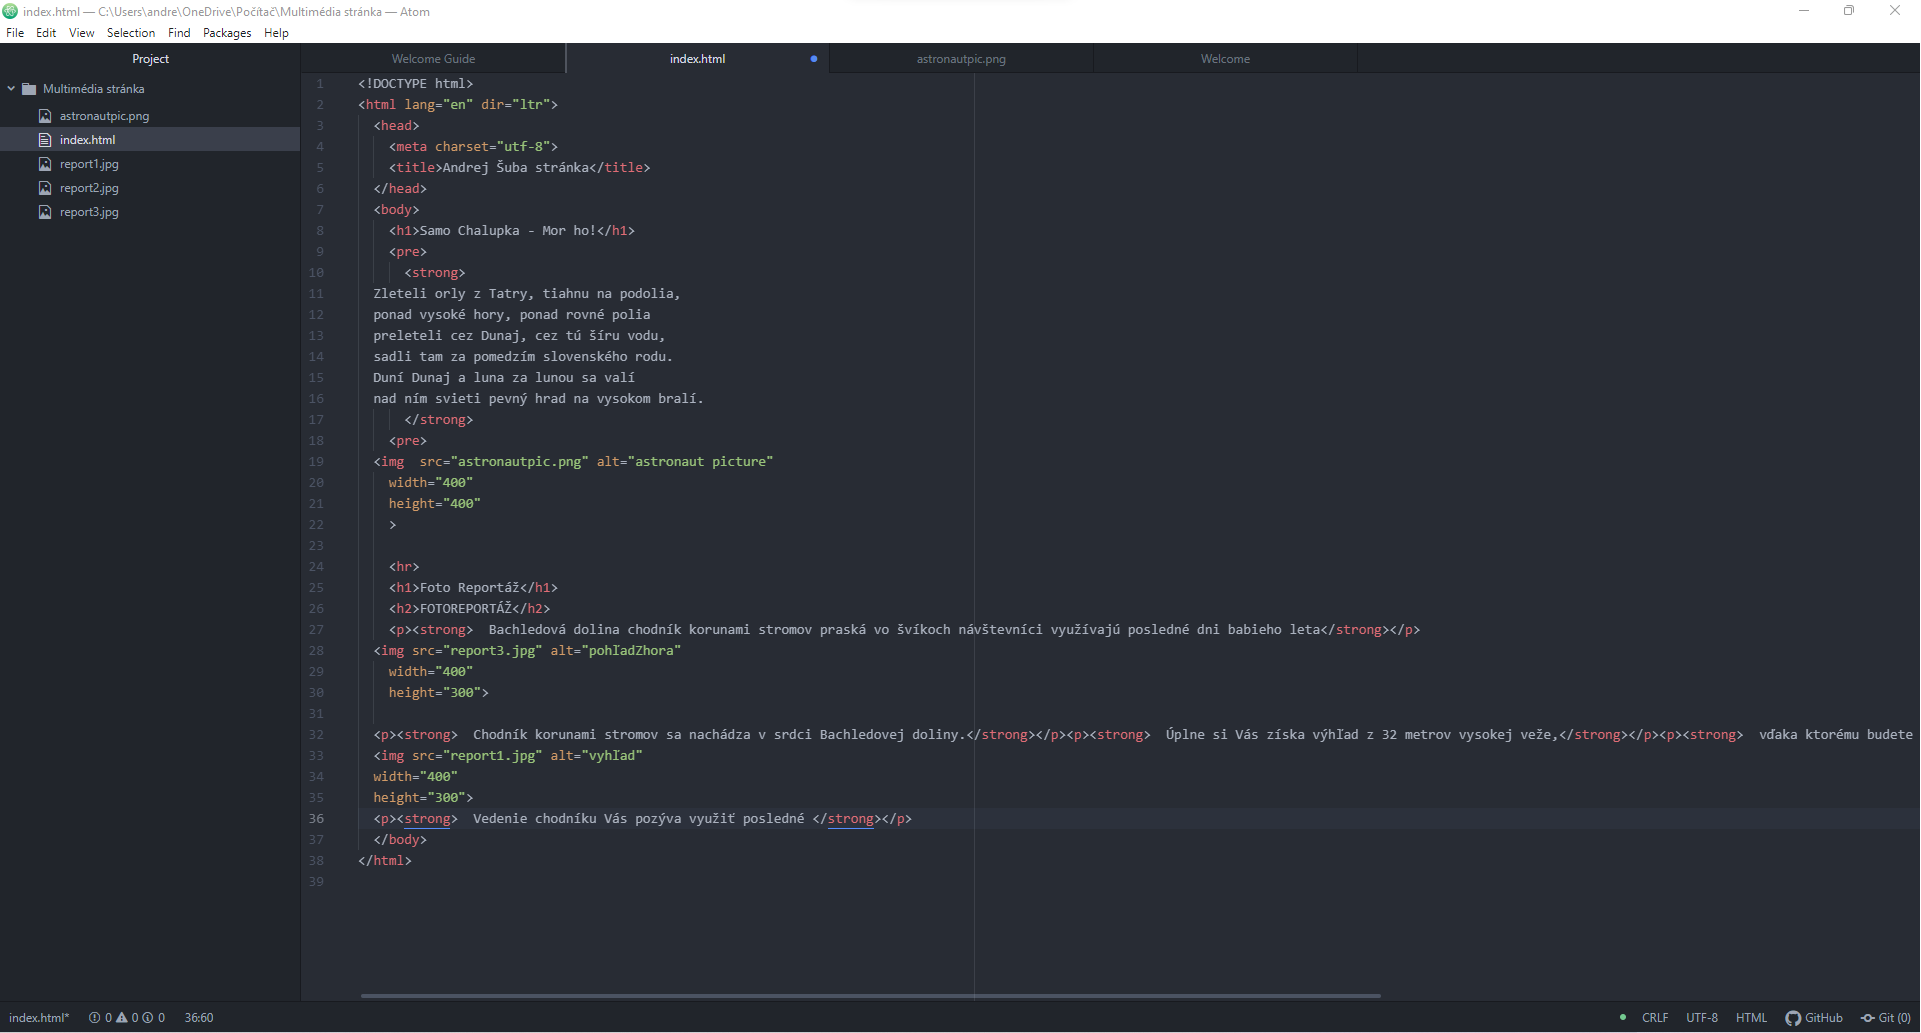Open the GitHub panel via status bar label
Screen dimensions: 1921x1033
1824,1018
